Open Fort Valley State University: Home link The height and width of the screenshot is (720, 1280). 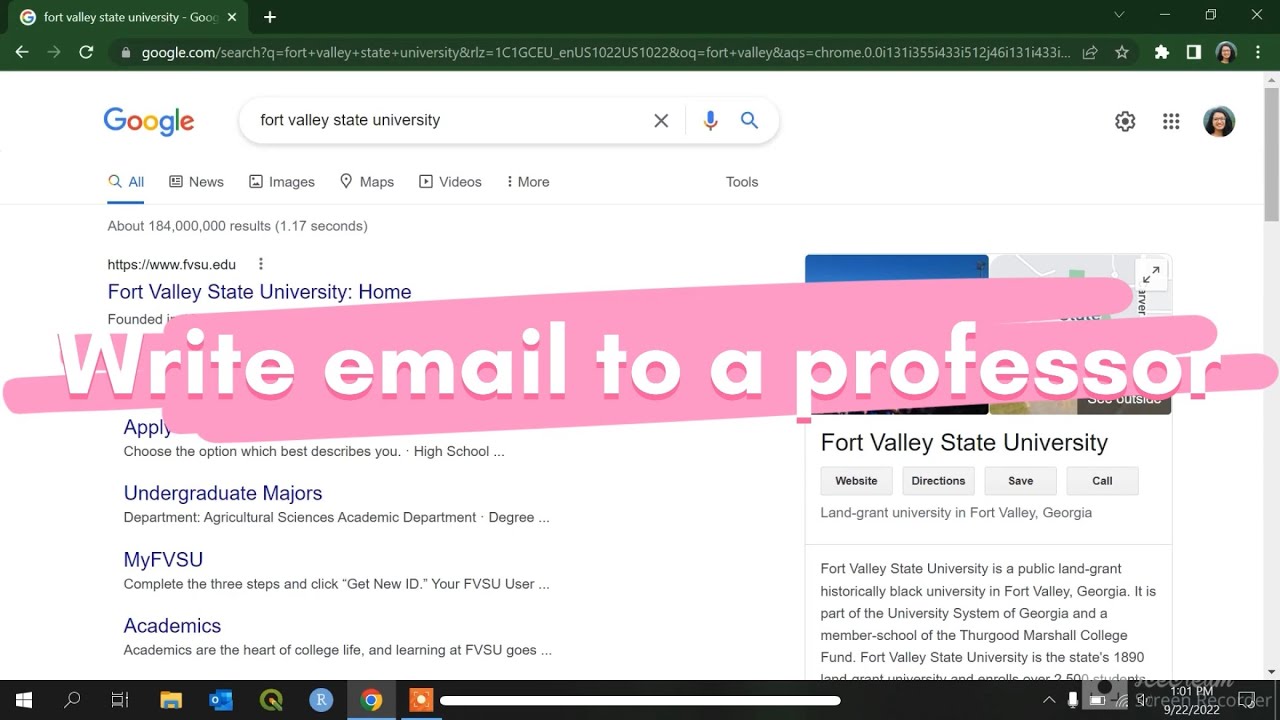pos(259,292)
